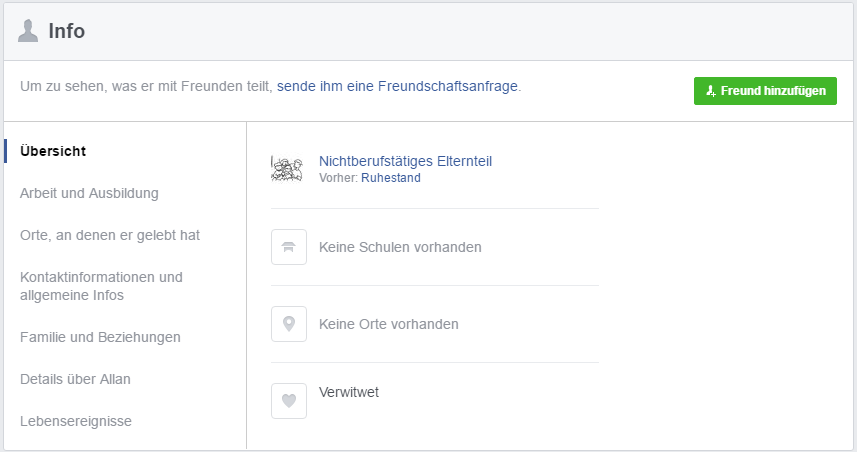Viewport: 857px width, 452px height.
Task: Click the school building icon
Action: pyautogui.click(x=289, y=247)
